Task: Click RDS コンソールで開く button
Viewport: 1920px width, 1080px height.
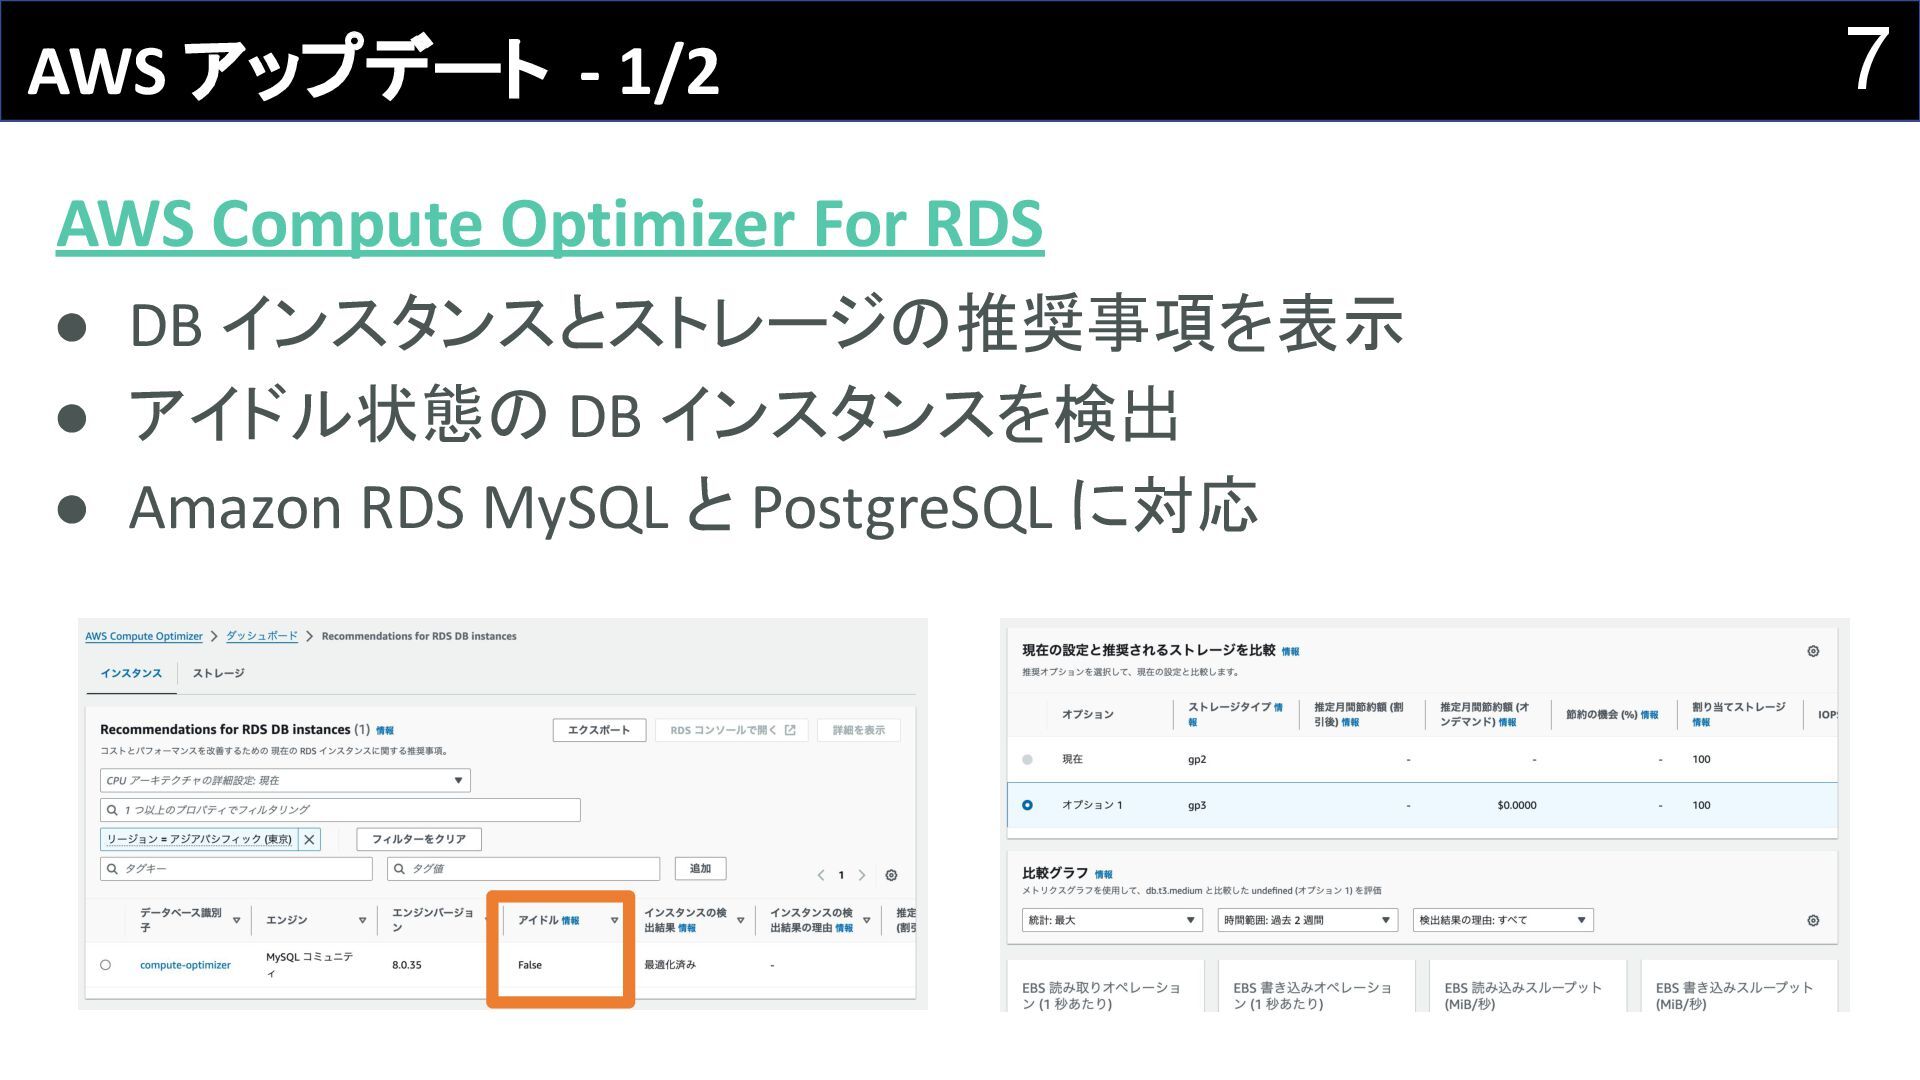Action: tap(732, 730)
